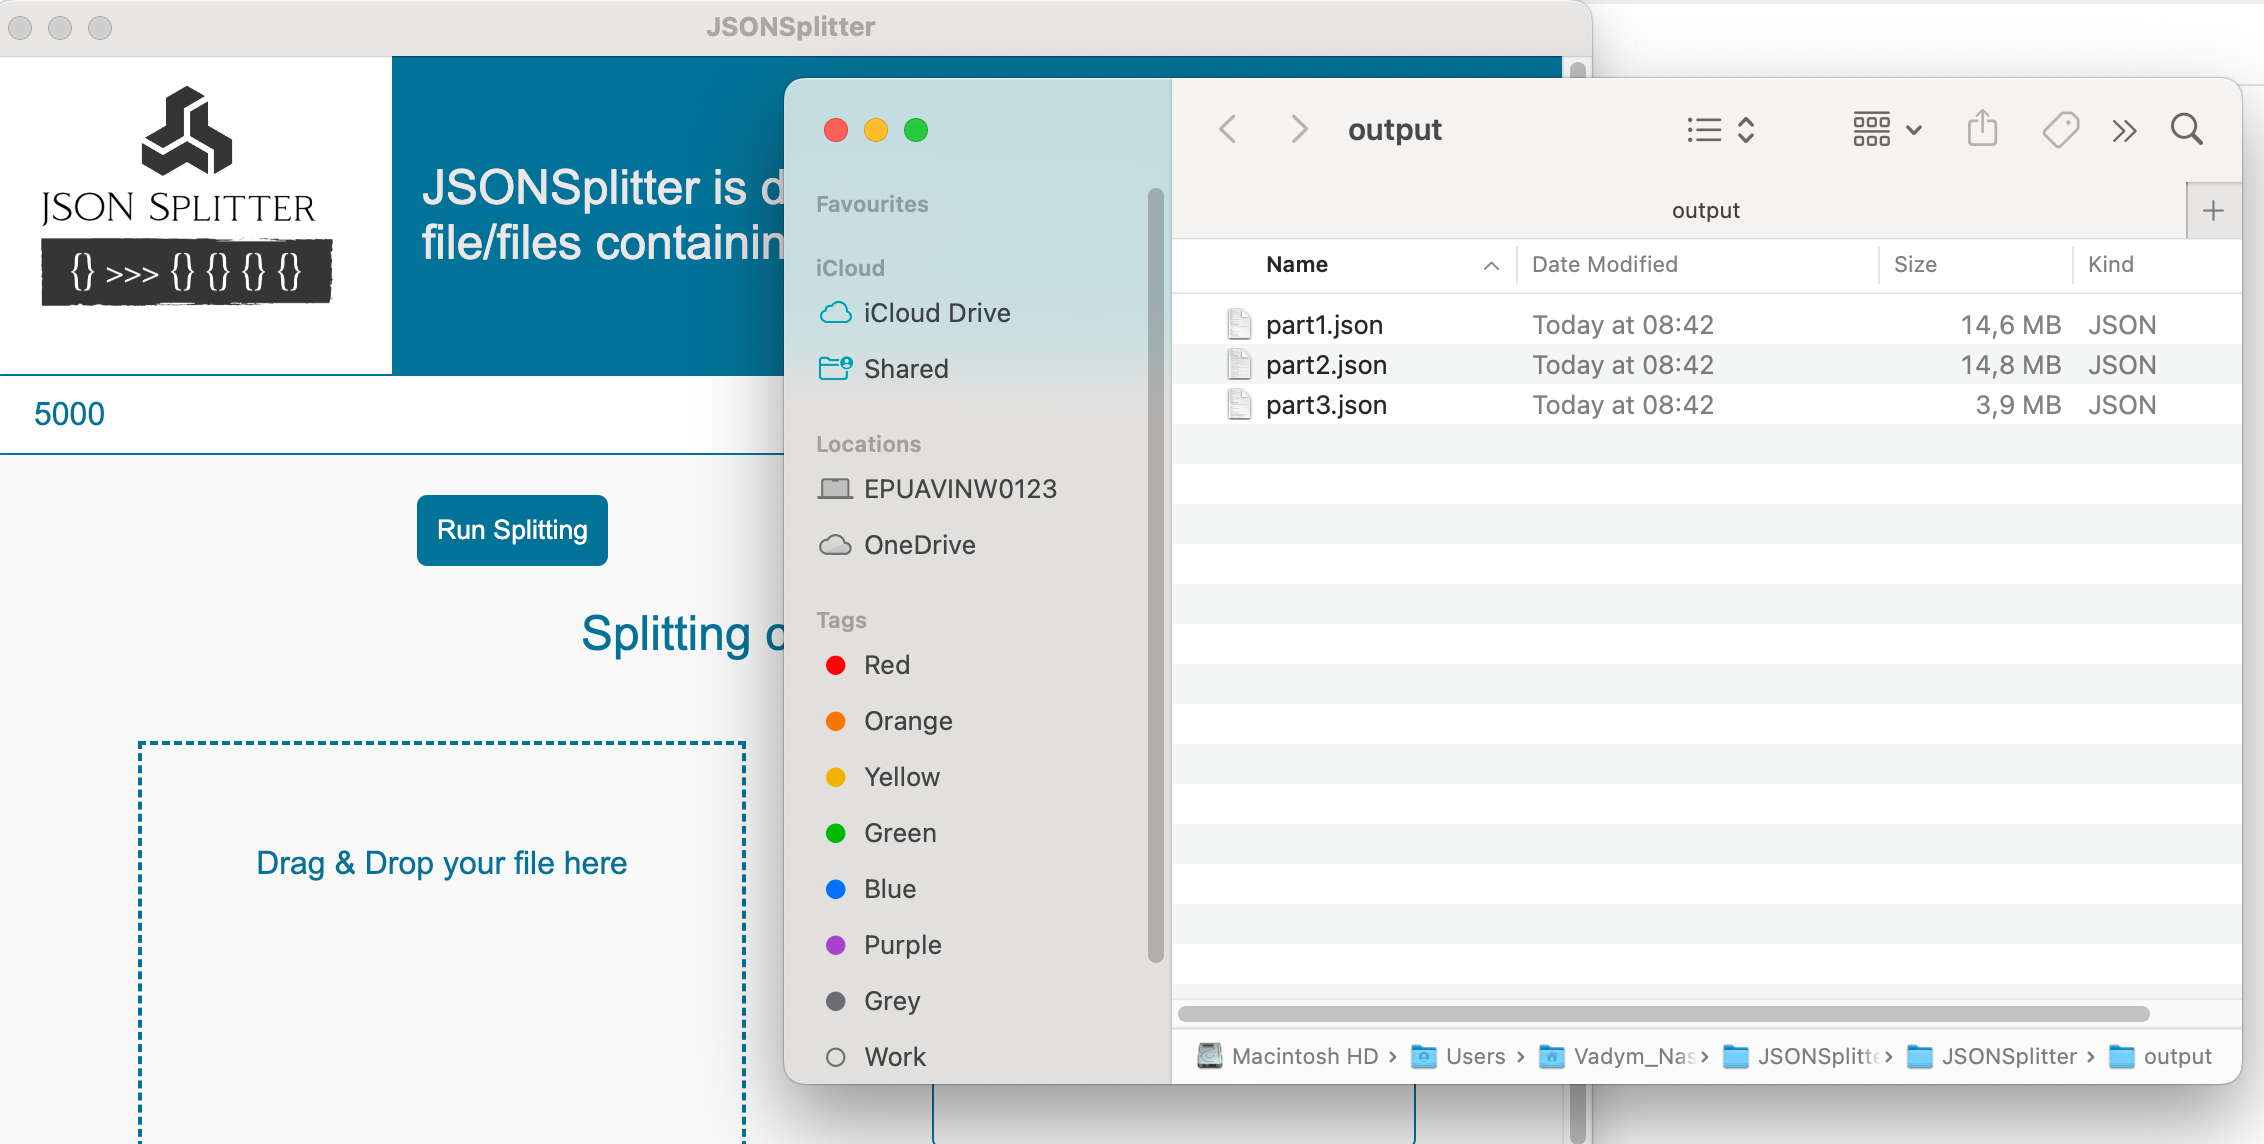Image resolution: width=2264 pixels, height=1144 pixels.
Task: Open the group-by grid dropdown
Action: tap(1887, 130)
